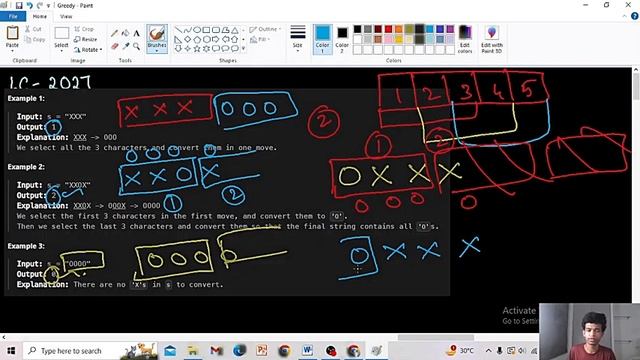Pick the pink color swatch

tap(389, 39)
